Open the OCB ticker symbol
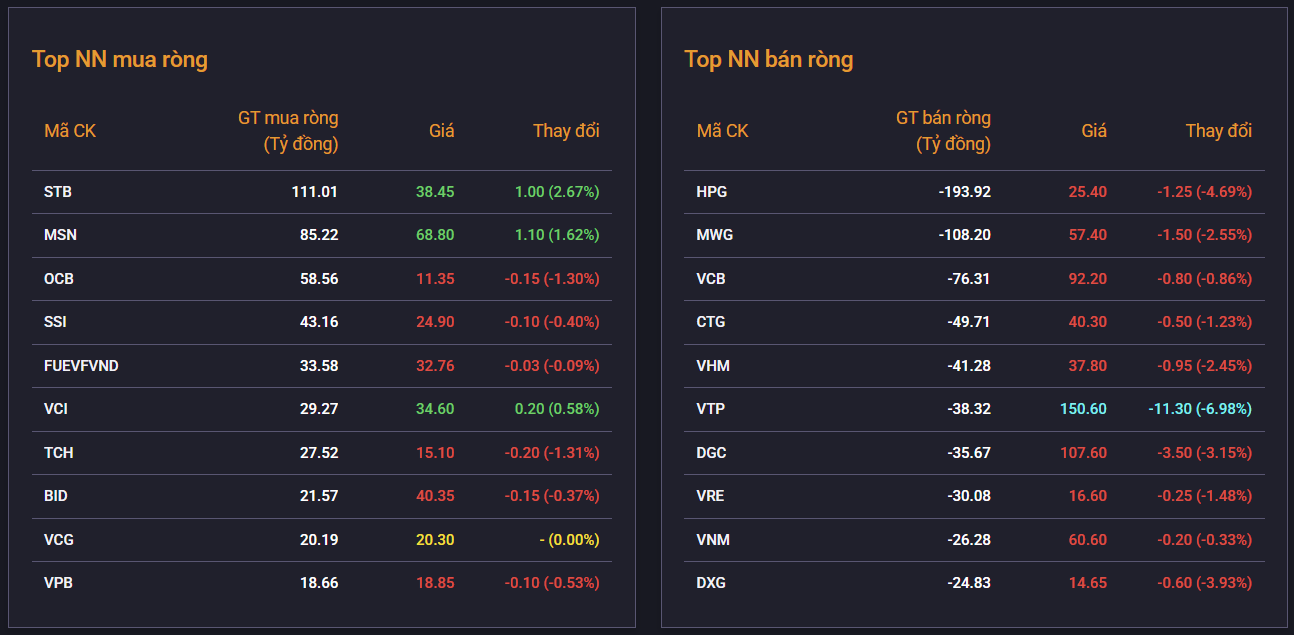 [x=59, y=278]
